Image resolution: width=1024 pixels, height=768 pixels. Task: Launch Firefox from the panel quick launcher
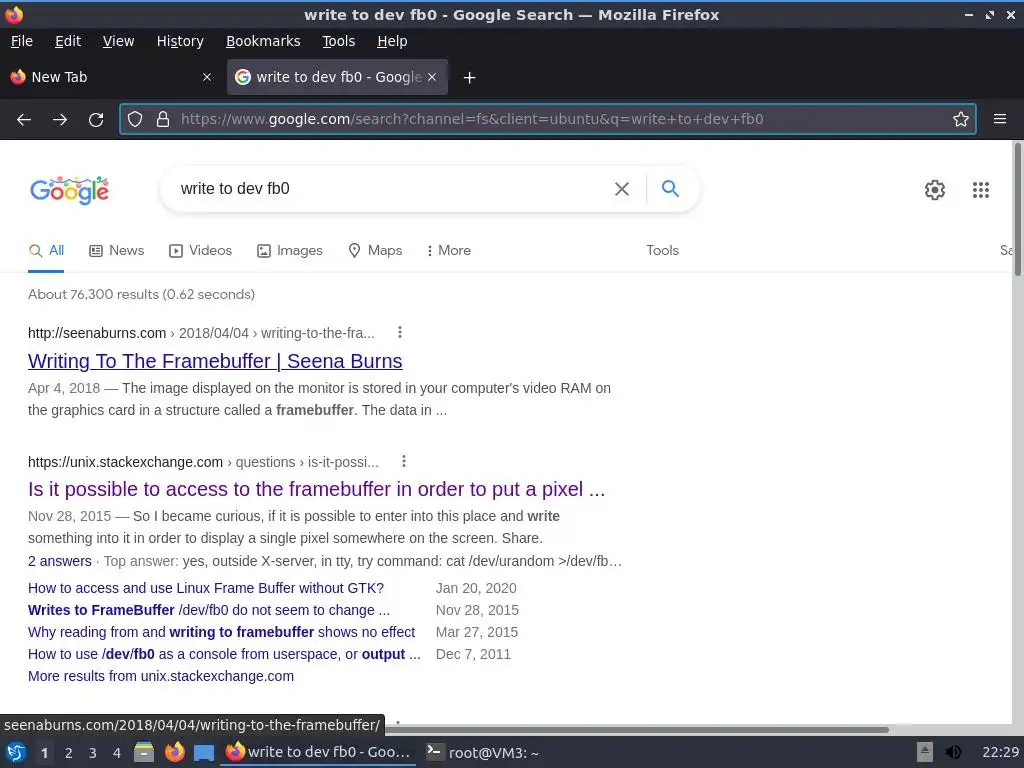[174, 752]
